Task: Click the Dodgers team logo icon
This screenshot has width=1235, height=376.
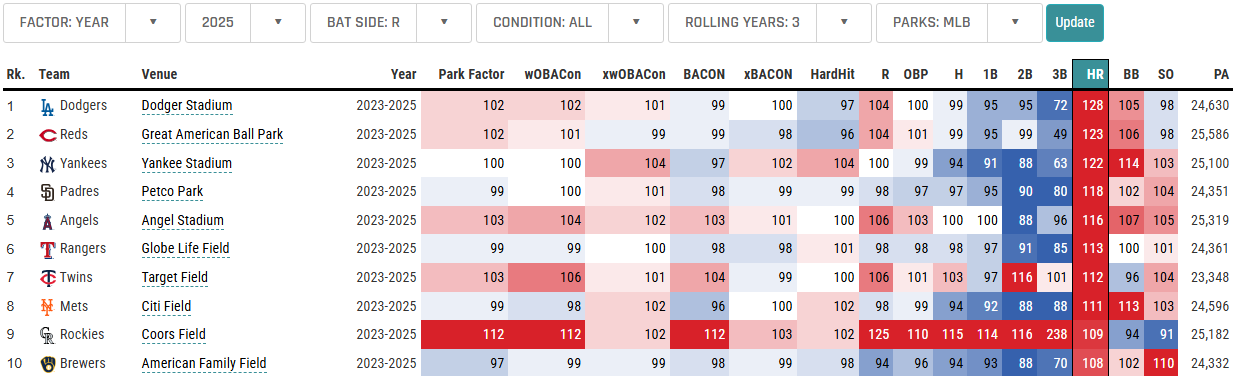Action: [x=47, y=106]
